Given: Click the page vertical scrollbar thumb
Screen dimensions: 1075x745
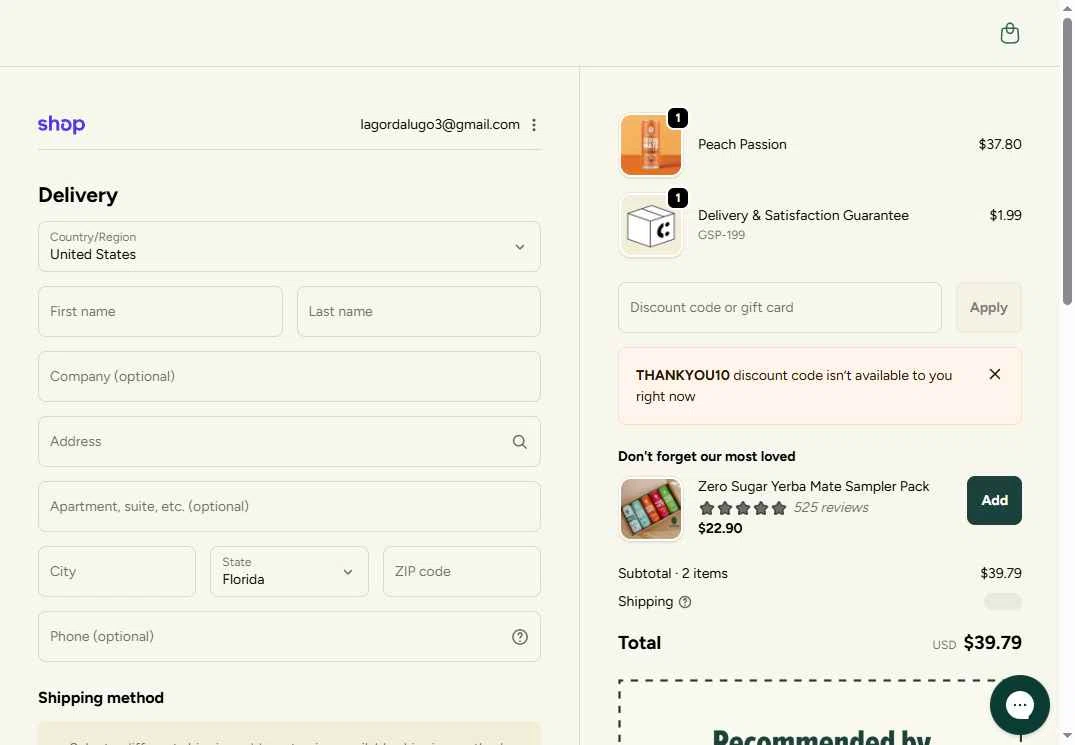Looking at the screenshot, I should 1067,161.
